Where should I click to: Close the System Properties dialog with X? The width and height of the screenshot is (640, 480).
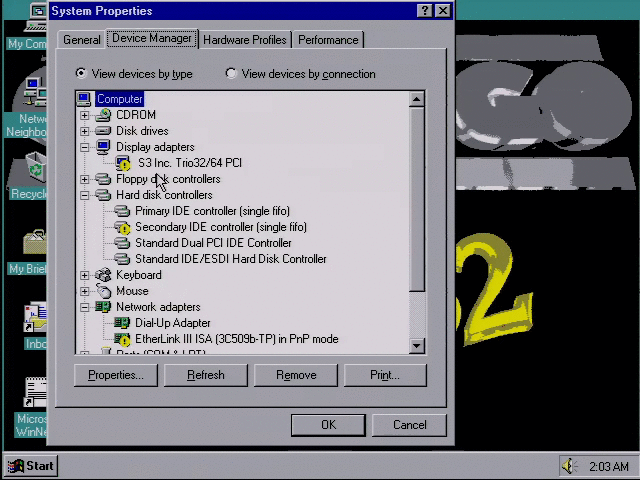[443, 11]
